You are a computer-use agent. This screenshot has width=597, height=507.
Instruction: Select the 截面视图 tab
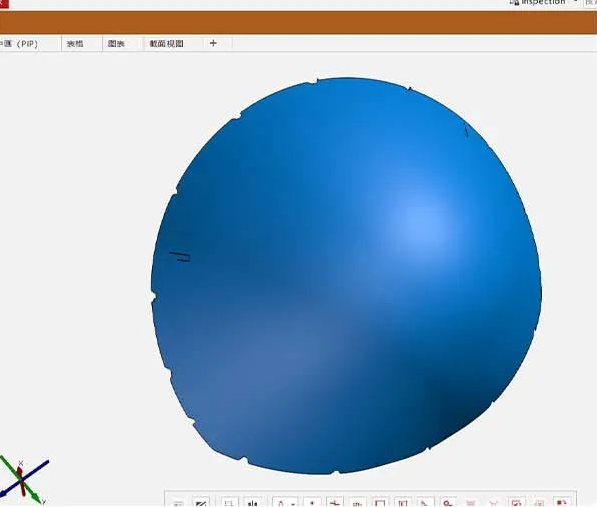(x=166, y=44)
